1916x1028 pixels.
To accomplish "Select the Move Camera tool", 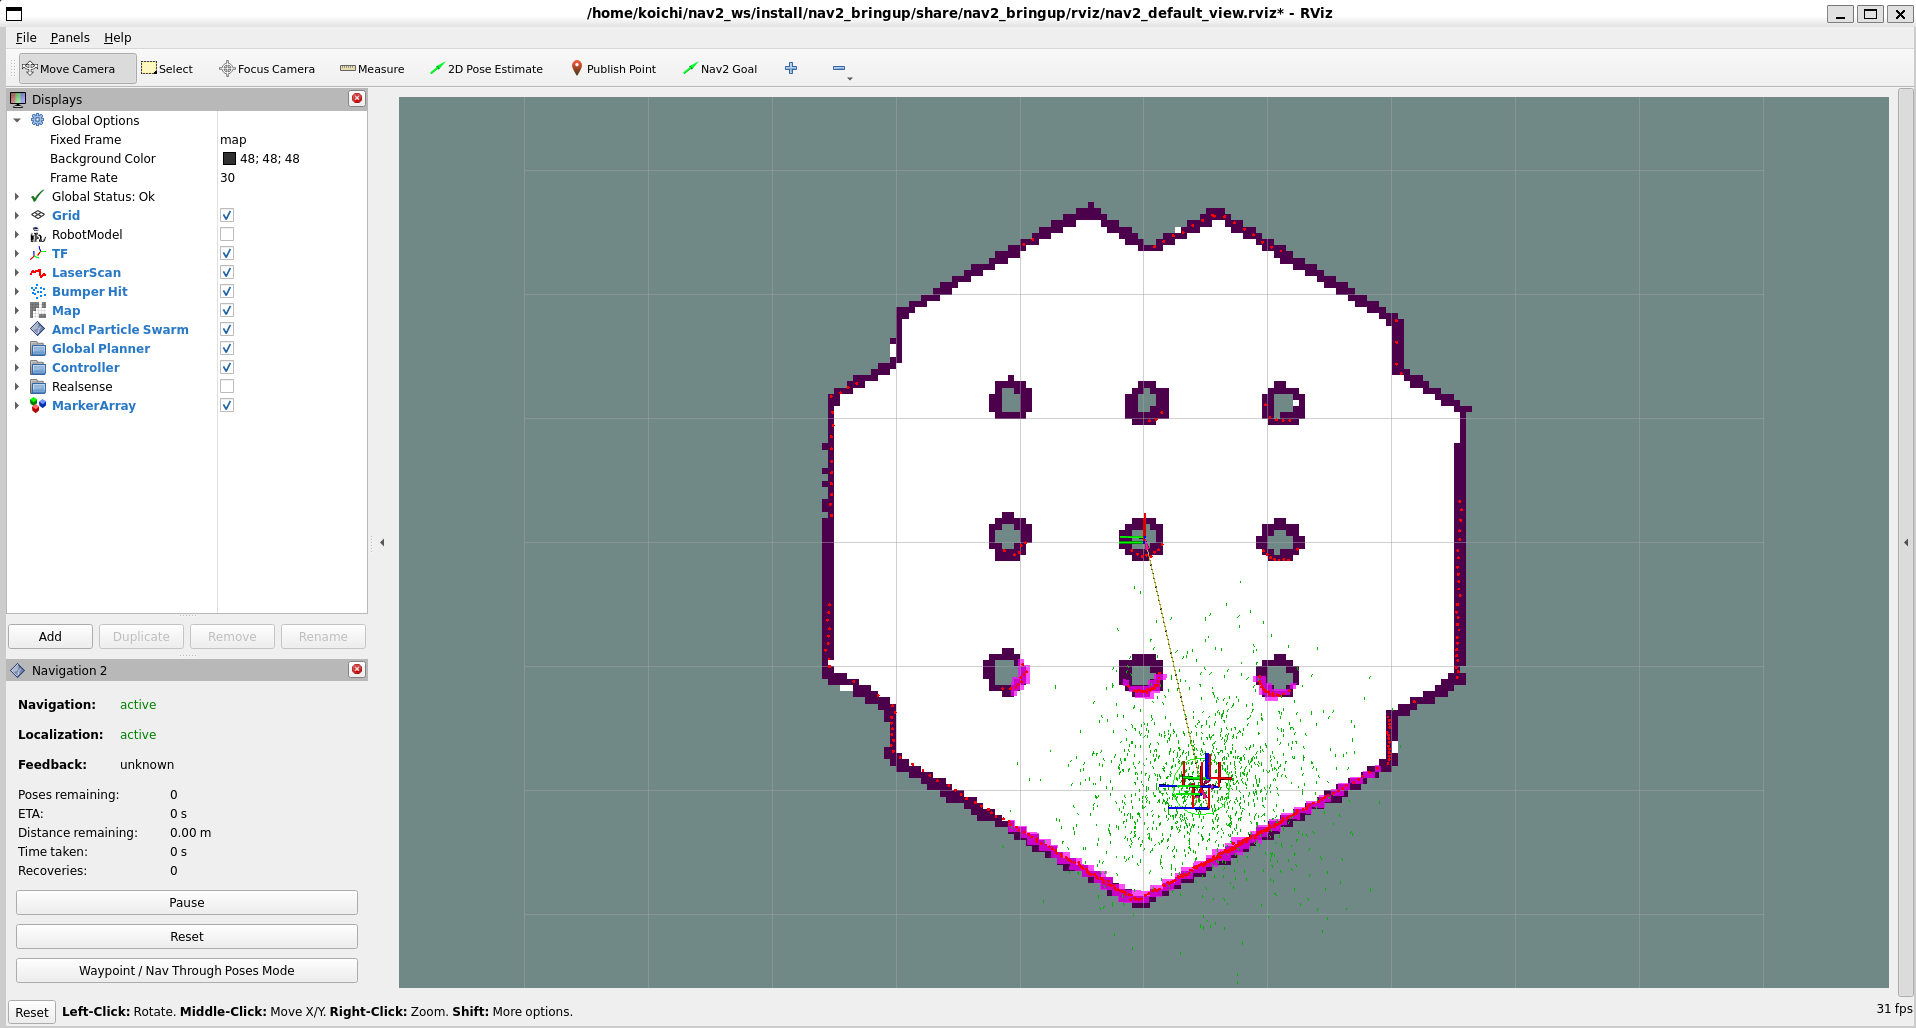I will [77, 69].
